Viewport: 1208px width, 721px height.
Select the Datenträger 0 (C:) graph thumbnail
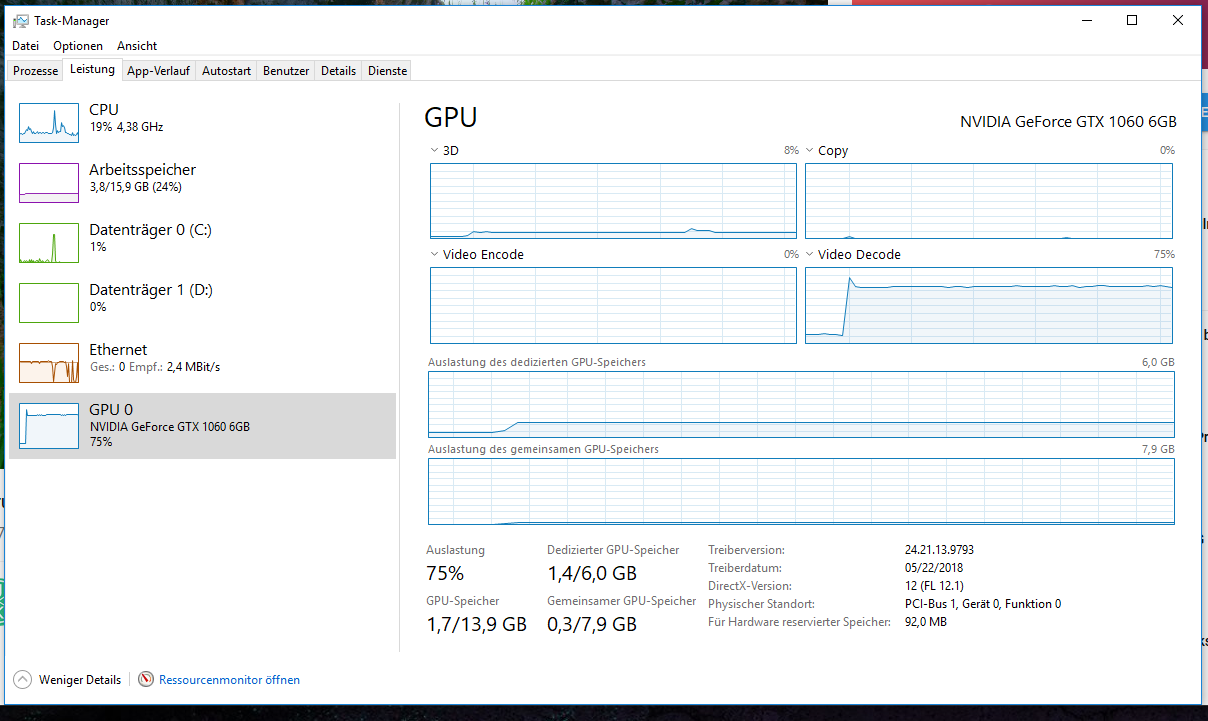click(x=49, y=243)
